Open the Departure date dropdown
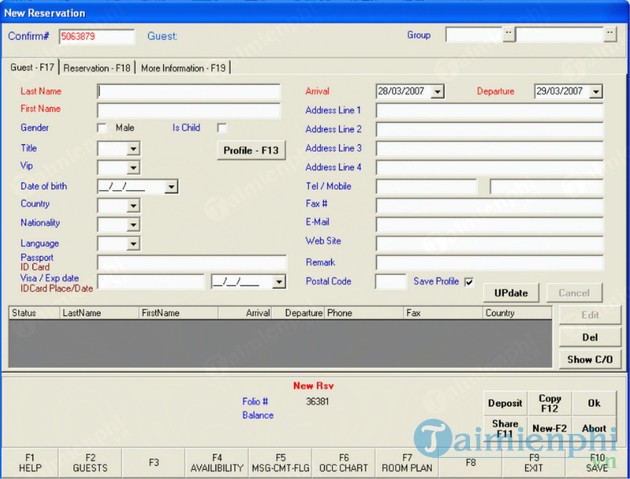This screenshot has width=630, height=479. coord(596,92)
